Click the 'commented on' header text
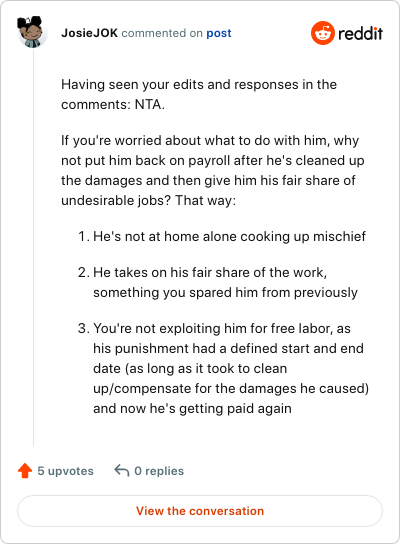This screenshot has width=400, height=544. coord(162,33)
